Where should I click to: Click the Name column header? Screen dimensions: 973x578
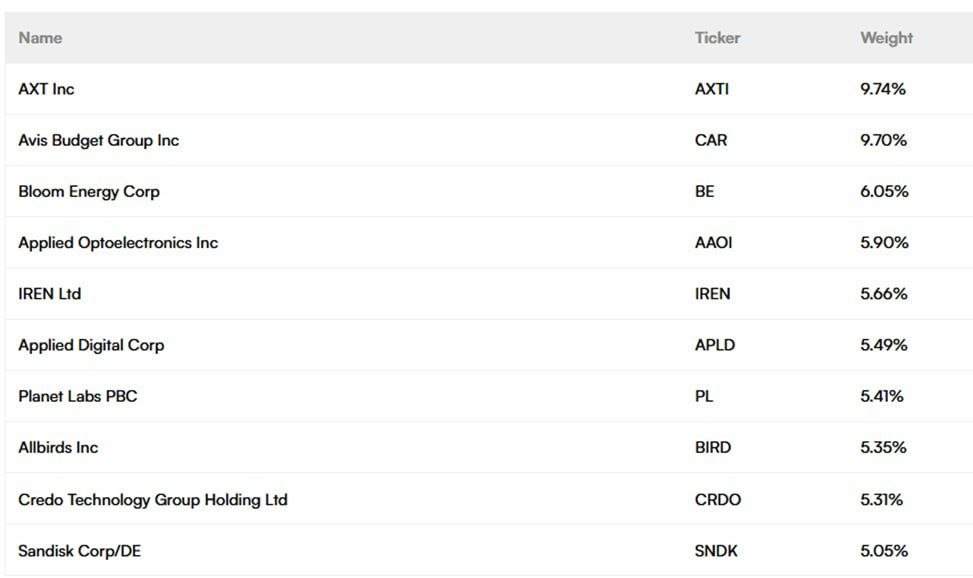(40, 38)
